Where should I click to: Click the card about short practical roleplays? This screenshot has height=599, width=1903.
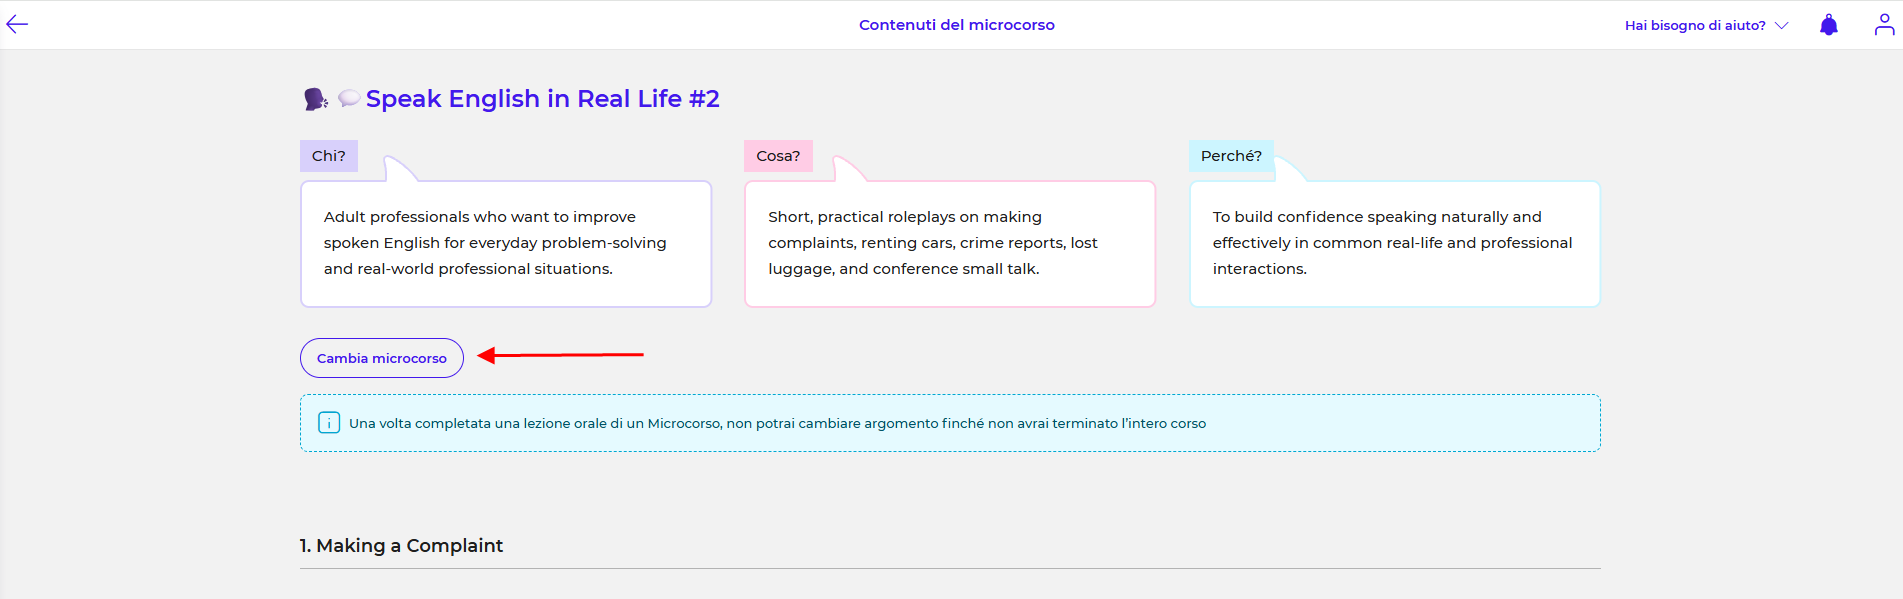pyautogui.click(x=950, y=243)
